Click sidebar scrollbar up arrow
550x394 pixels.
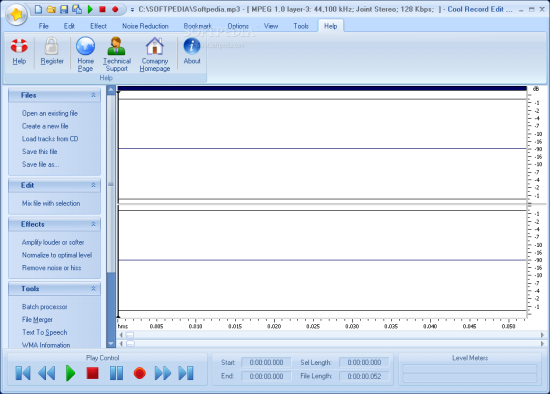(x=111, y=90)
